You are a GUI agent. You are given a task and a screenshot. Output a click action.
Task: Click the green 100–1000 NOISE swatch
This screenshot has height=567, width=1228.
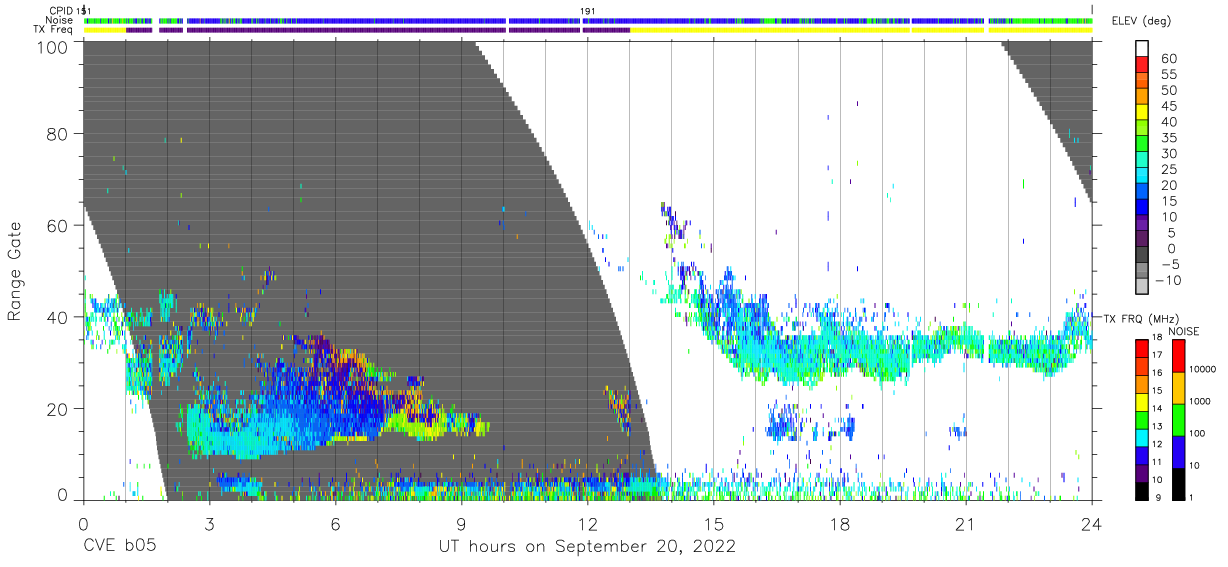[x=1178, y=419]
